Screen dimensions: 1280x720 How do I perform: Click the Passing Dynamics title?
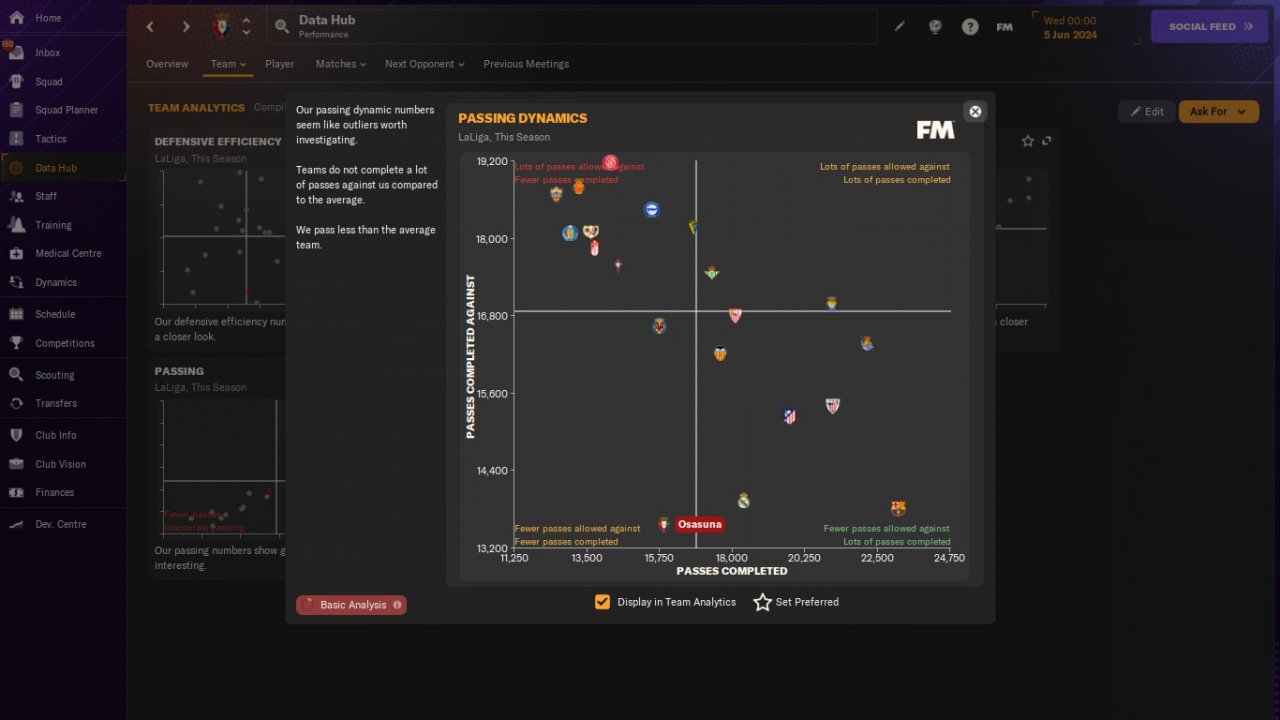click(x=523, y=118)
